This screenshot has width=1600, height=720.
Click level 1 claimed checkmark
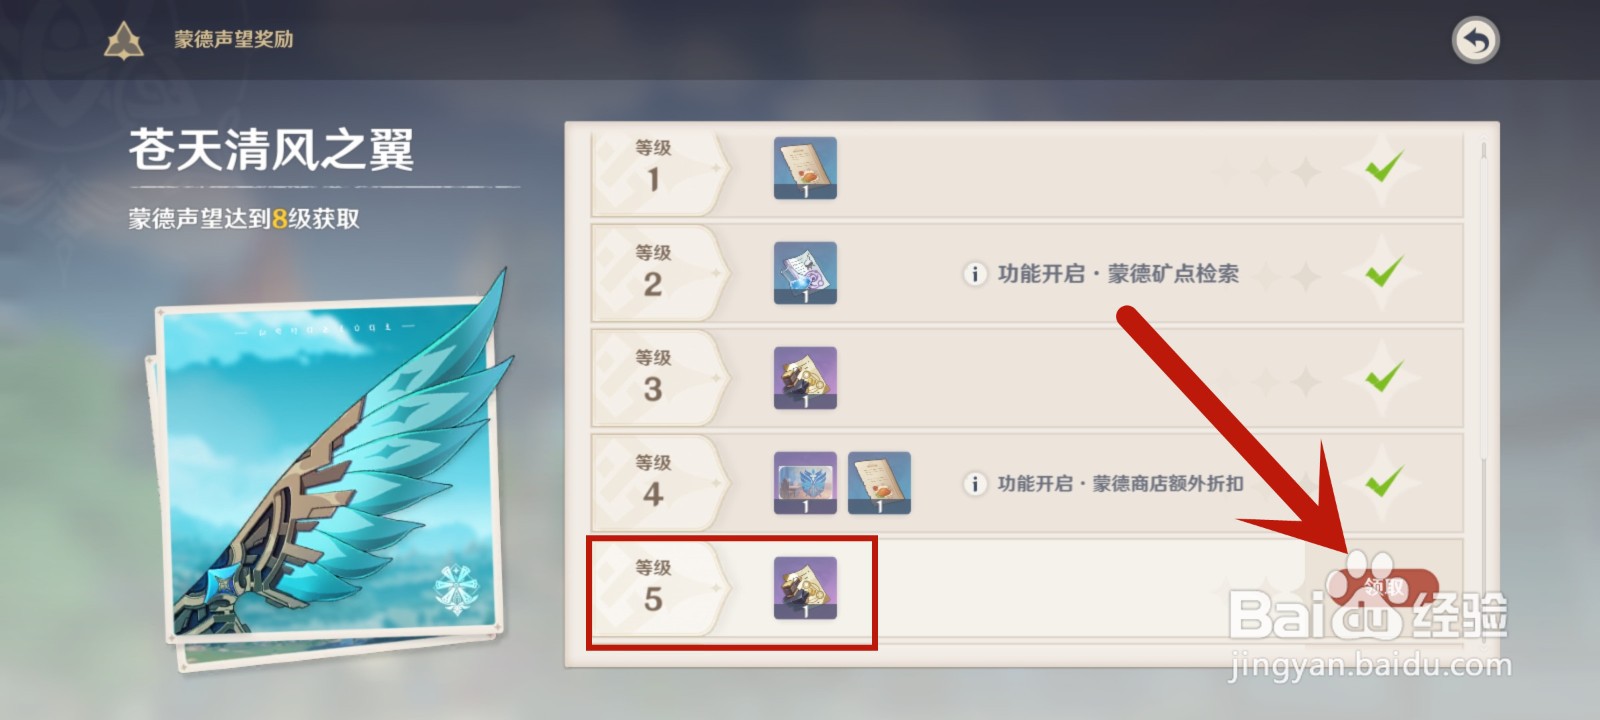(1384, 167)
